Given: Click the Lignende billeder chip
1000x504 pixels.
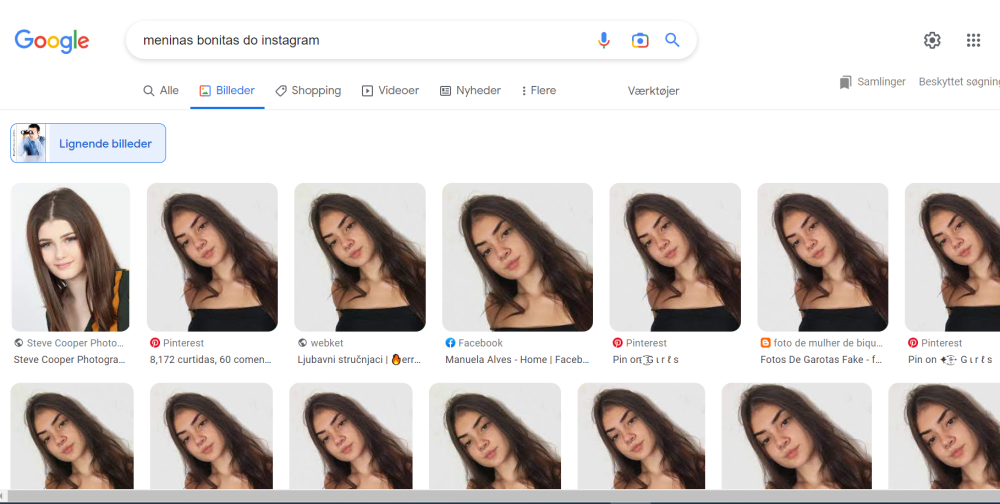Looking at the screenshot, I should click(x=88, y=143).
